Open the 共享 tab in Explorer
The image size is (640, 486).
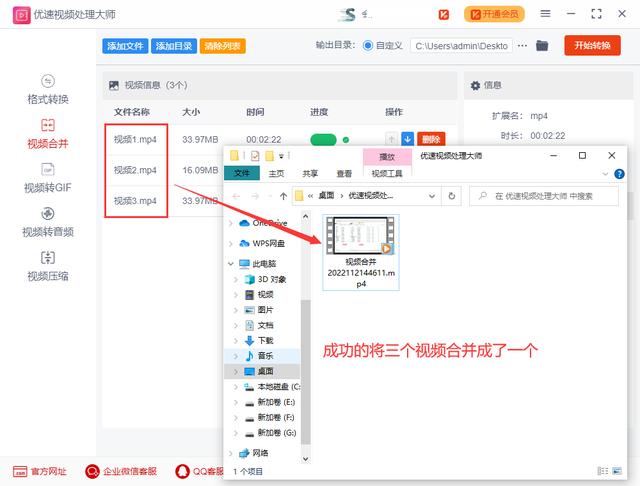(x=310, y=173)
